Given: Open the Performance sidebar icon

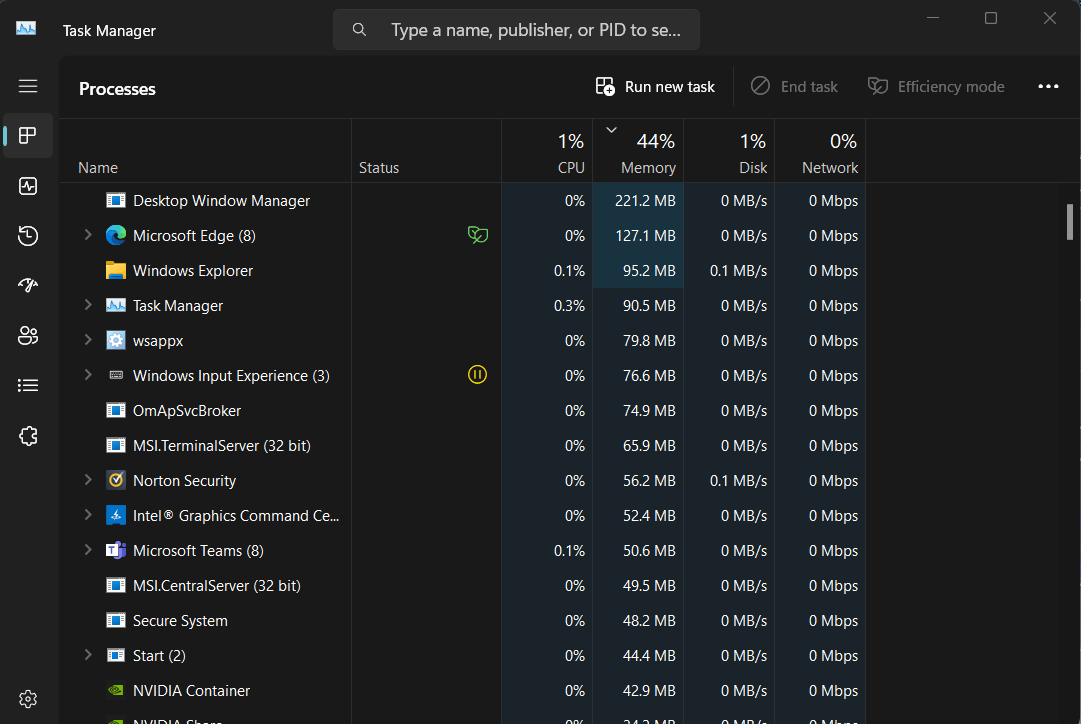Looking at the screenshot, I should [28, 186].
